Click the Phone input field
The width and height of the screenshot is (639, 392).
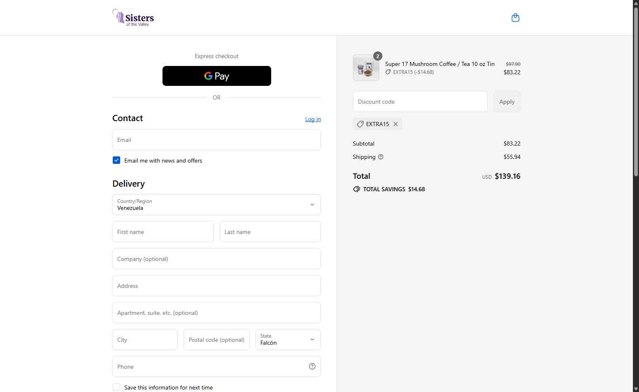216,366
